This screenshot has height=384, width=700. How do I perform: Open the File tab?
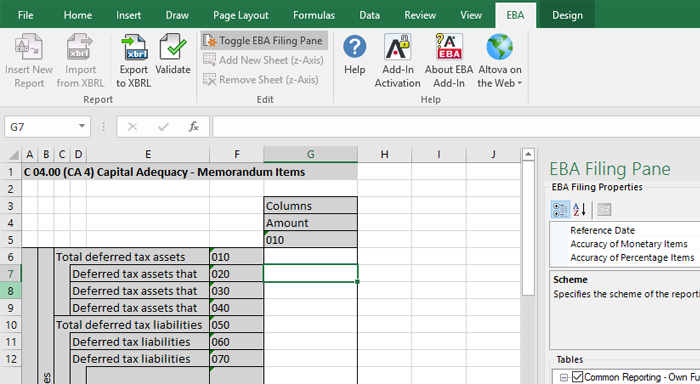click(25, 15)
